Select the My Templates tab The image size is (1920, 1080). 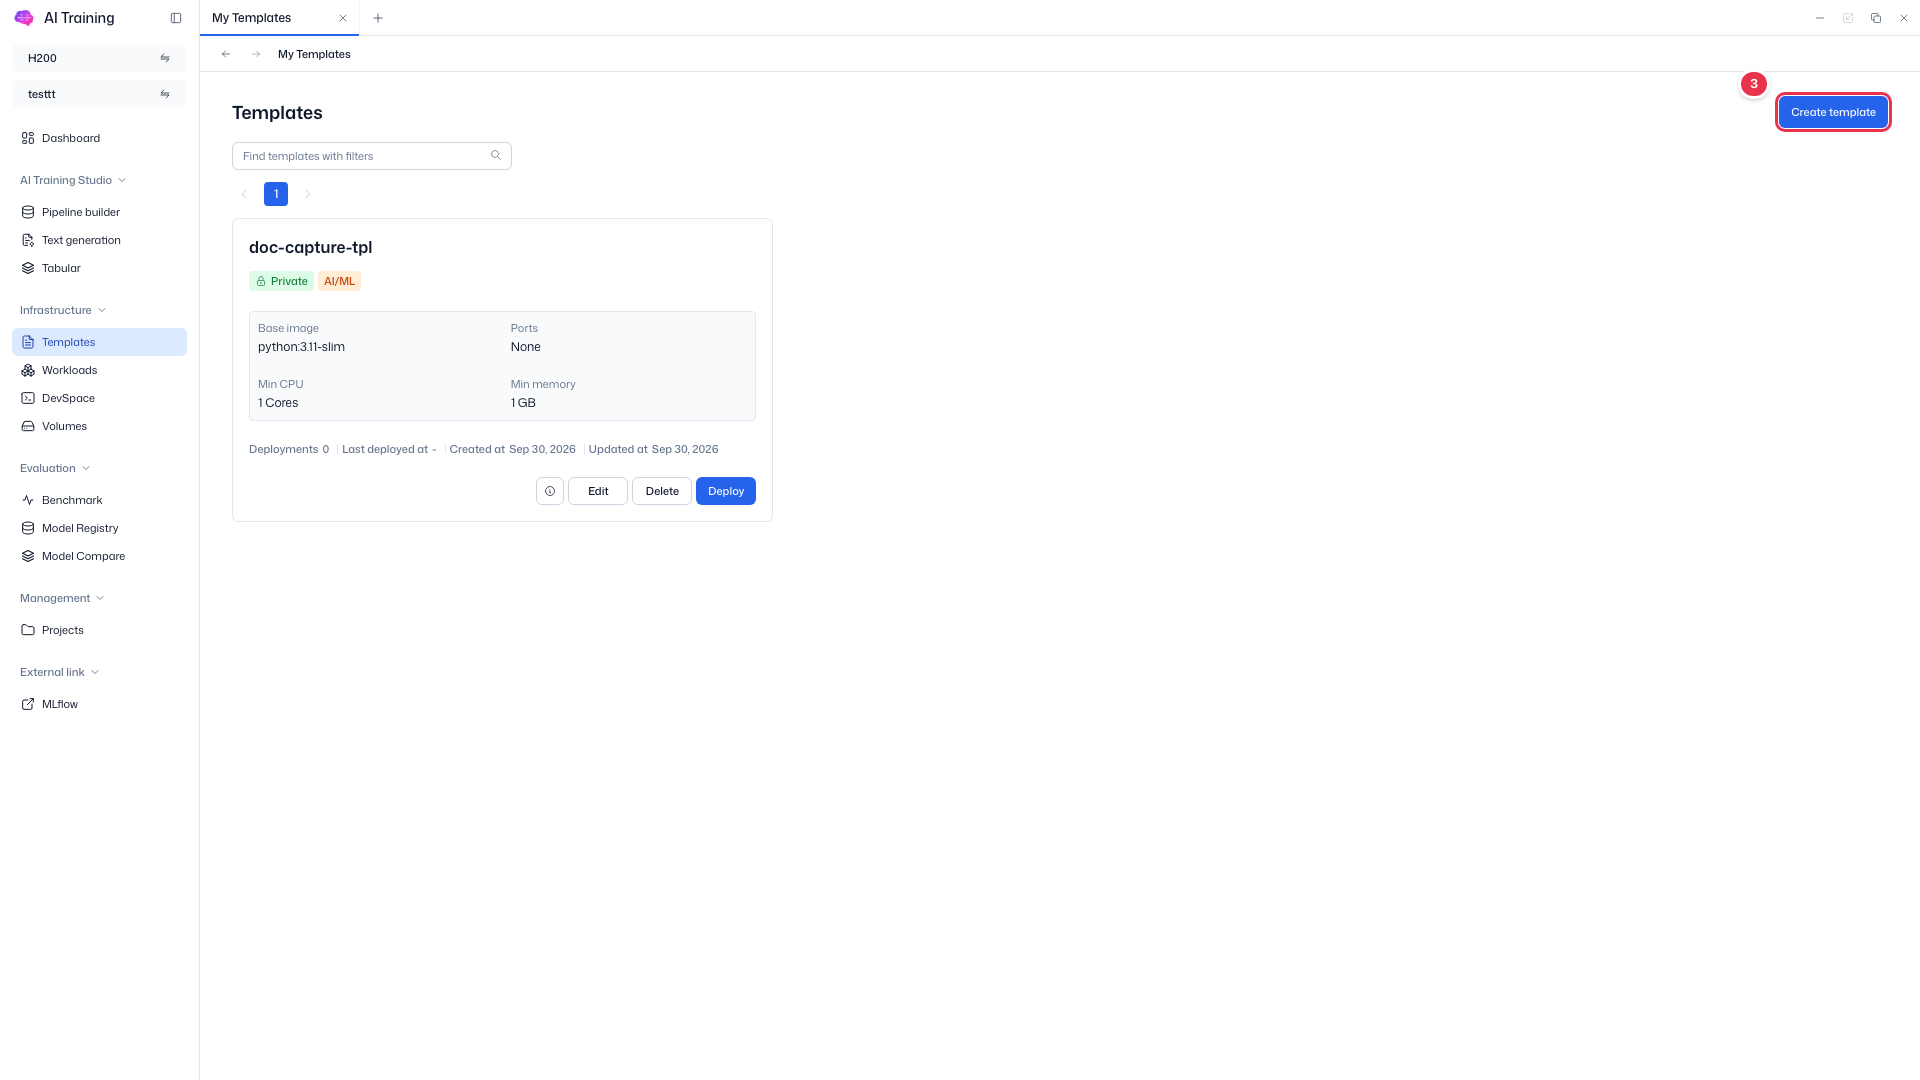coord(279,18)
